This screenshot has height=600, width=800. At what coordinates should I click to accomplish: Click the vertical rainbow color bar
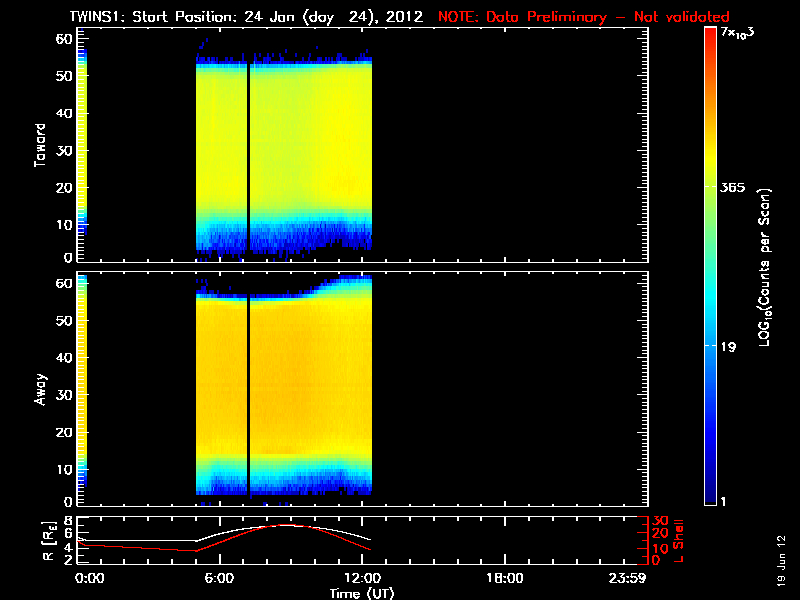[711, 266]
